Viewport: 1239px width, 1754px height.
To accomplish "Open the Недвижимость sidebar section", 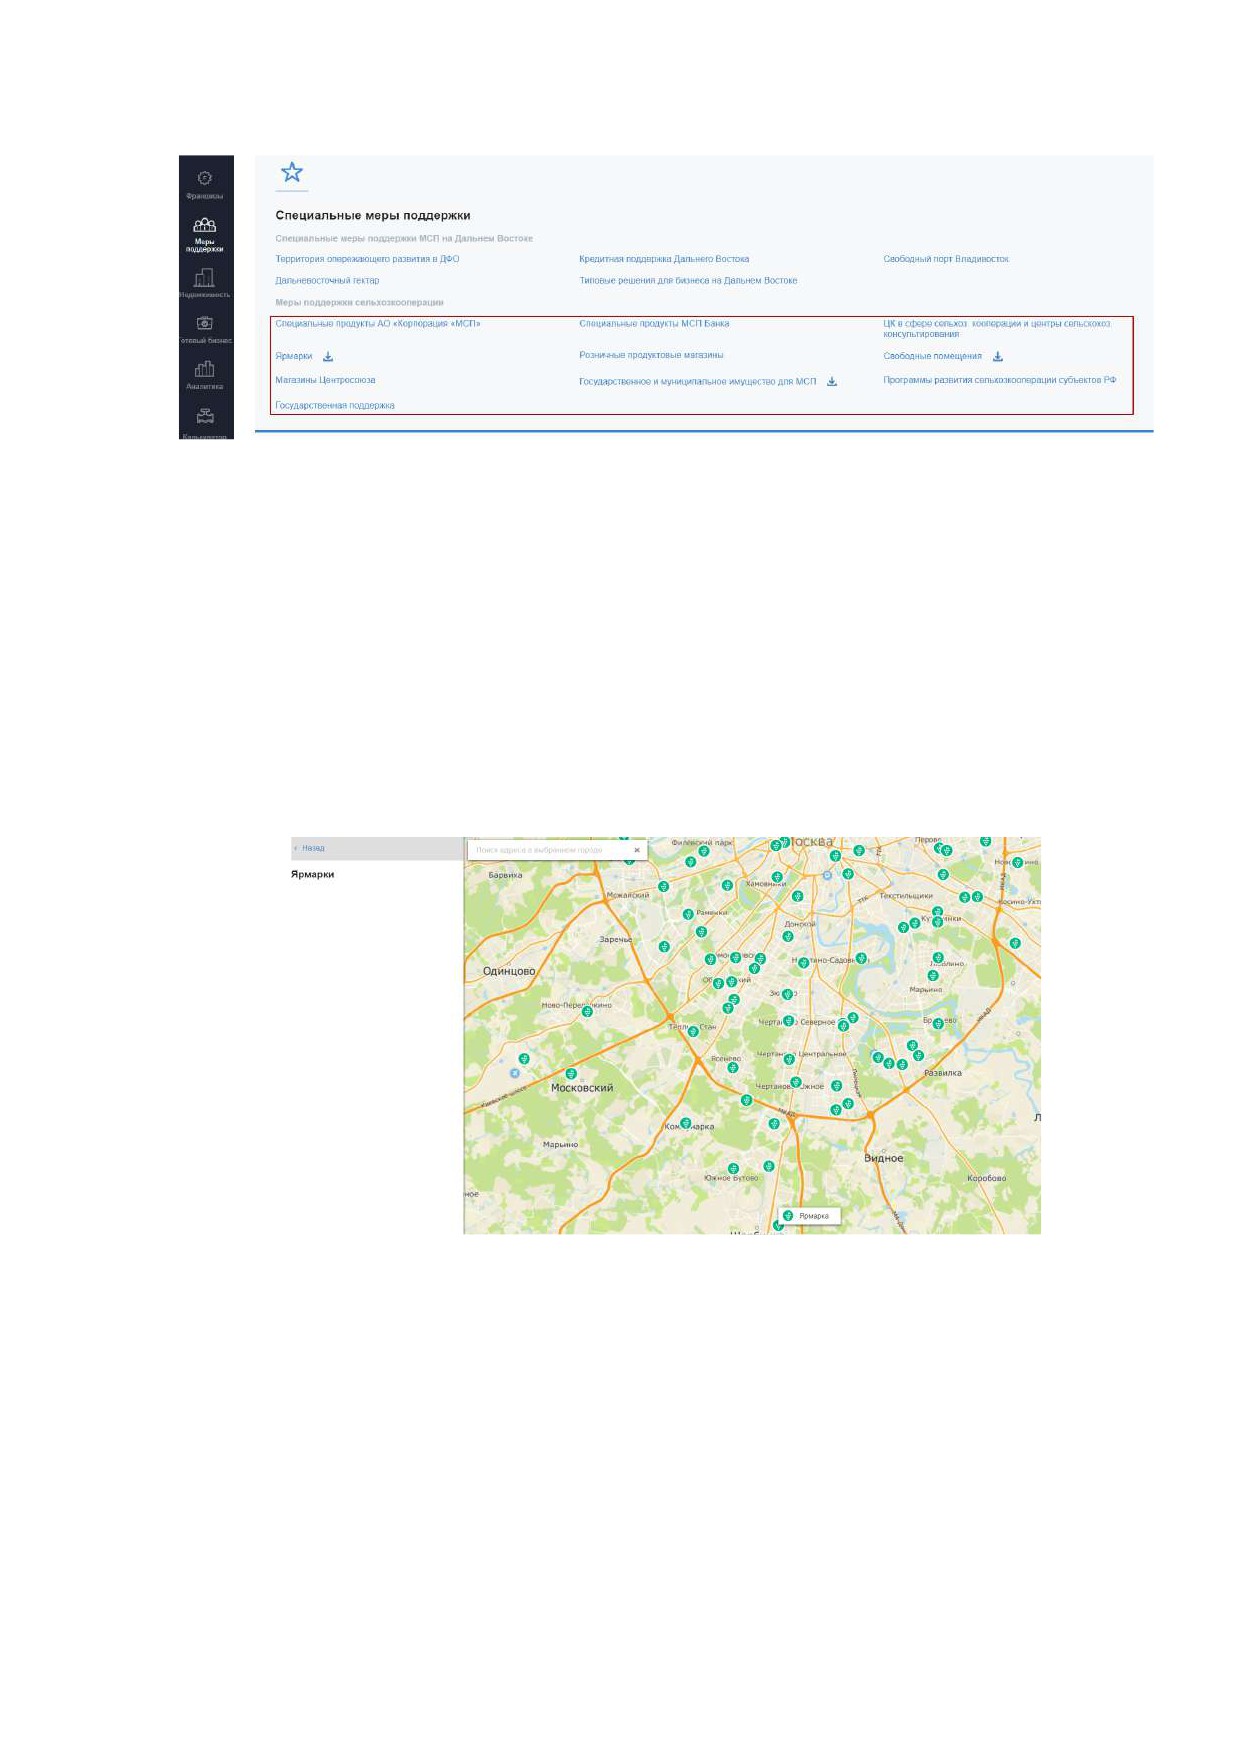I will [204, 283].
